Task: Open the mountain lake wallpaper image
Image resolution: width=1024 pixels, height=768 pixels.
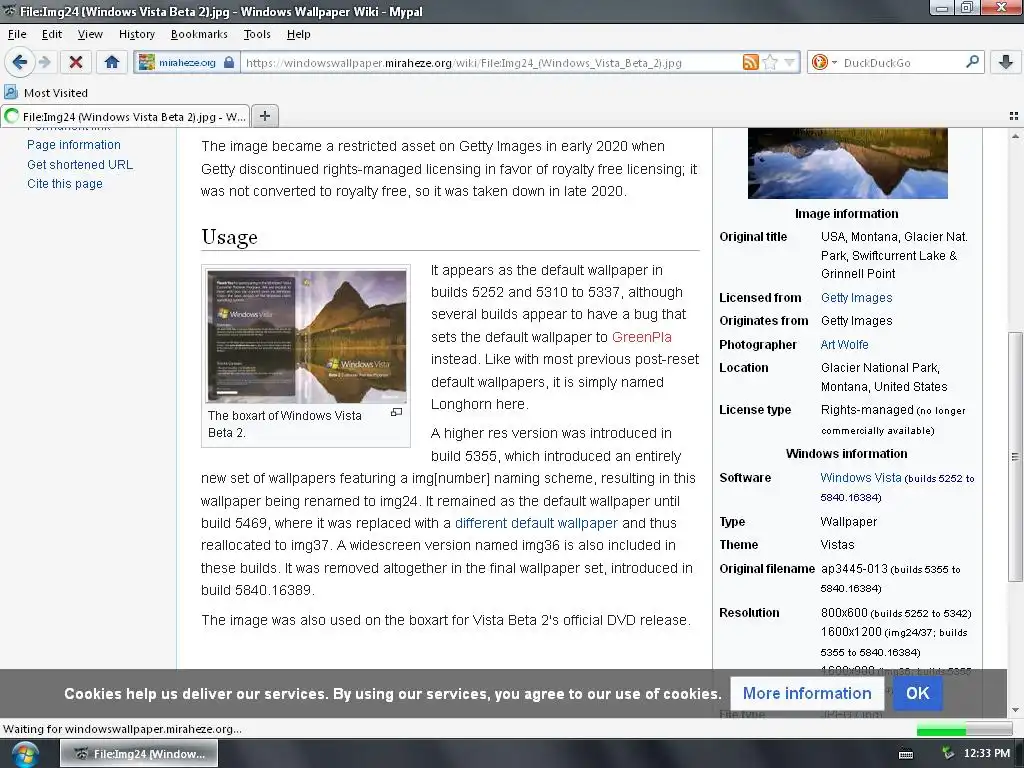Action: click(x=848, y=163)
